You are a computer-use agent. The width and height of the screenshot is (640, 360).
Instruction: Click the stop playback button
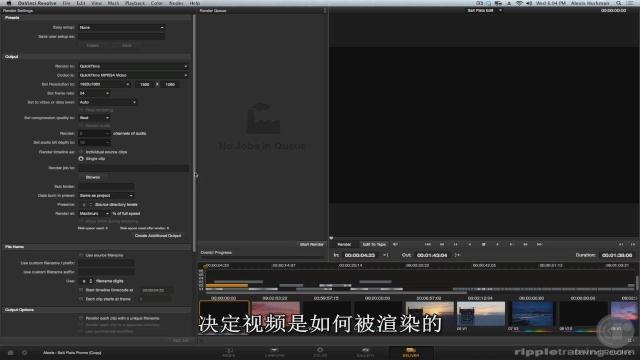pos(484,244)
